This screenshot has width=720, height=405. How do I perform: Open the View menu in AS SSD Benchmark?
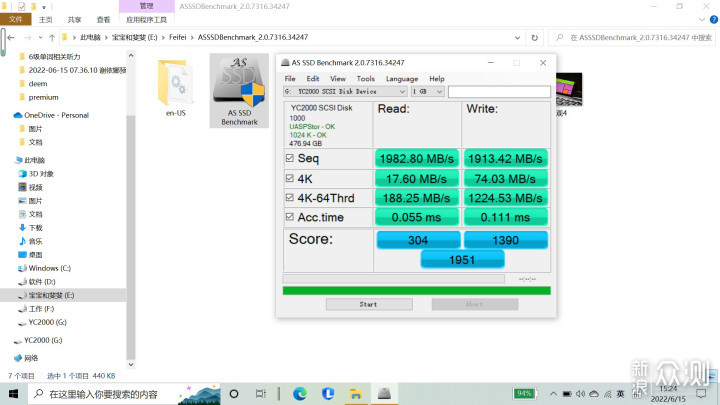point(338,79)
